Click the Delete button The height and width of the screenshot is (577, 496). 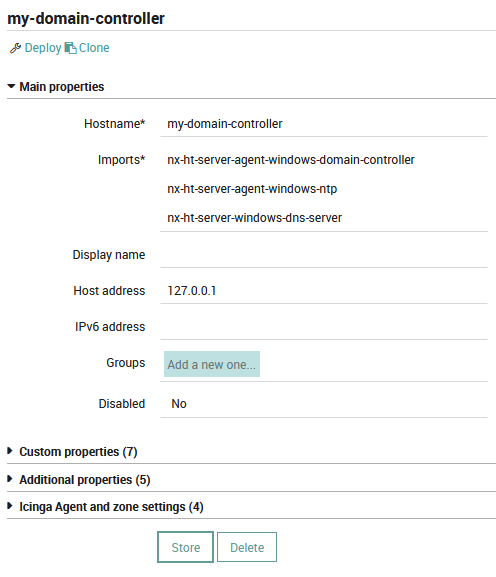click(x=247, y=547)
